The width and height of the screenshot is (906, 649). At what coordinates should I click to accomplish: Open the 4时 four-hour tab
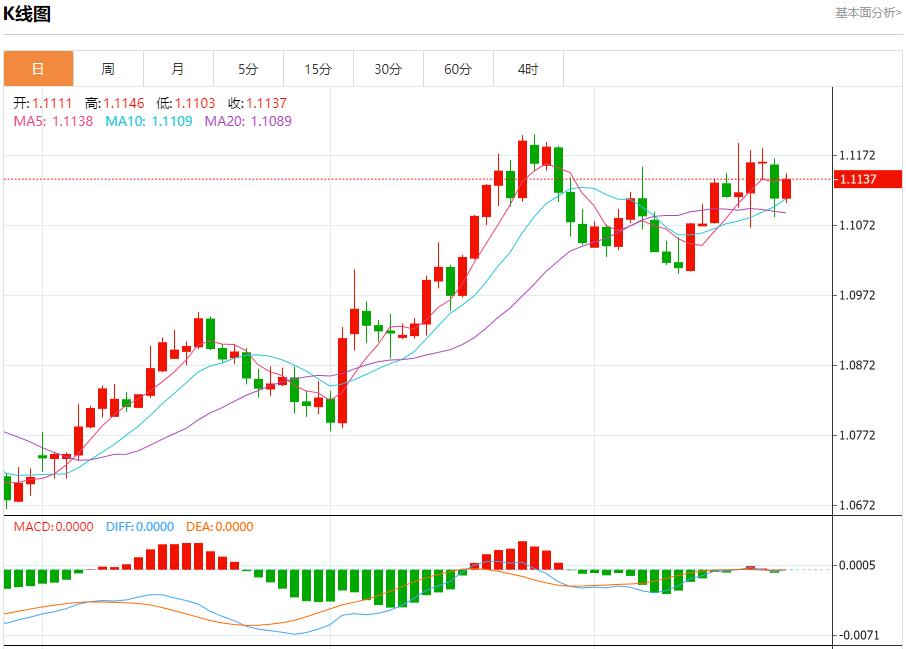[528, 69]
